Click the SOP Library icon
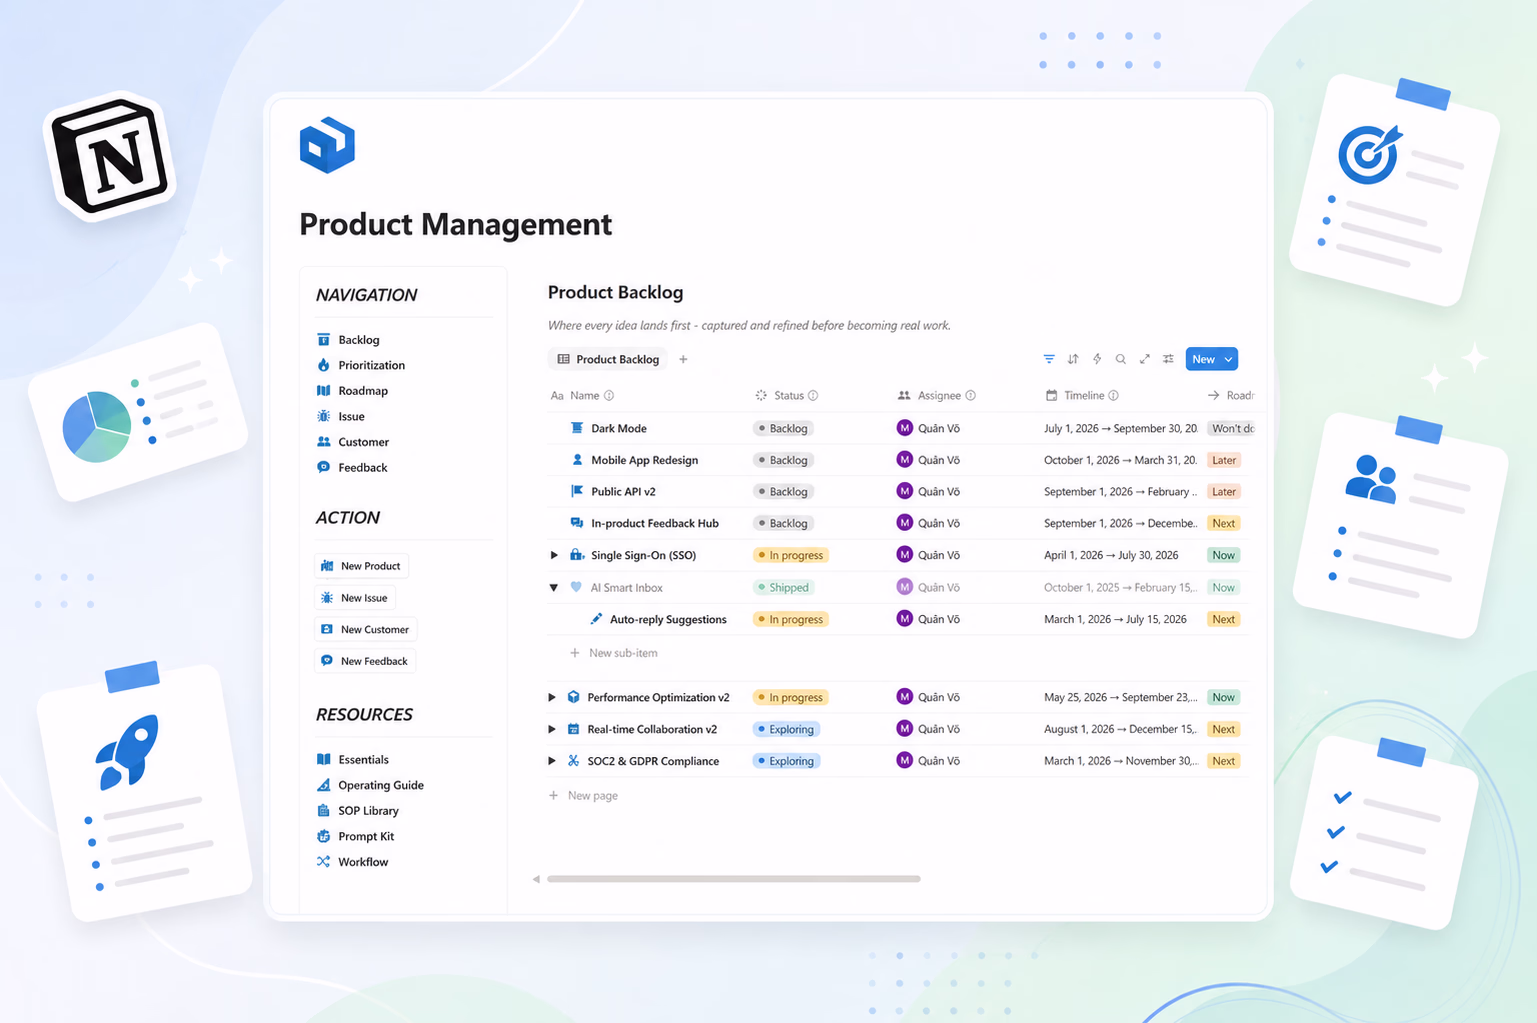 pyautogui.click(x=323, y=810)
